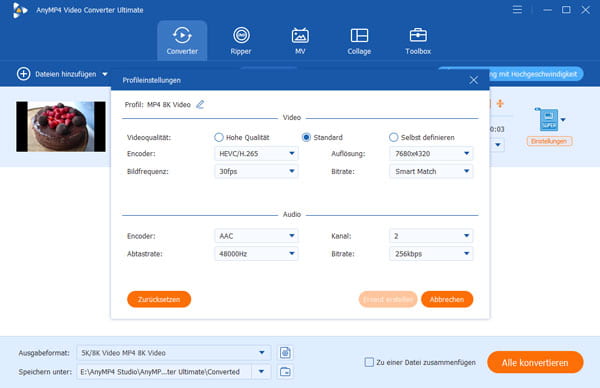The width and height of the screenshot is (600, 388).
Task: Click the Toolbox briefcase icon
Action: pyautogui.click(x=418, y=36)
